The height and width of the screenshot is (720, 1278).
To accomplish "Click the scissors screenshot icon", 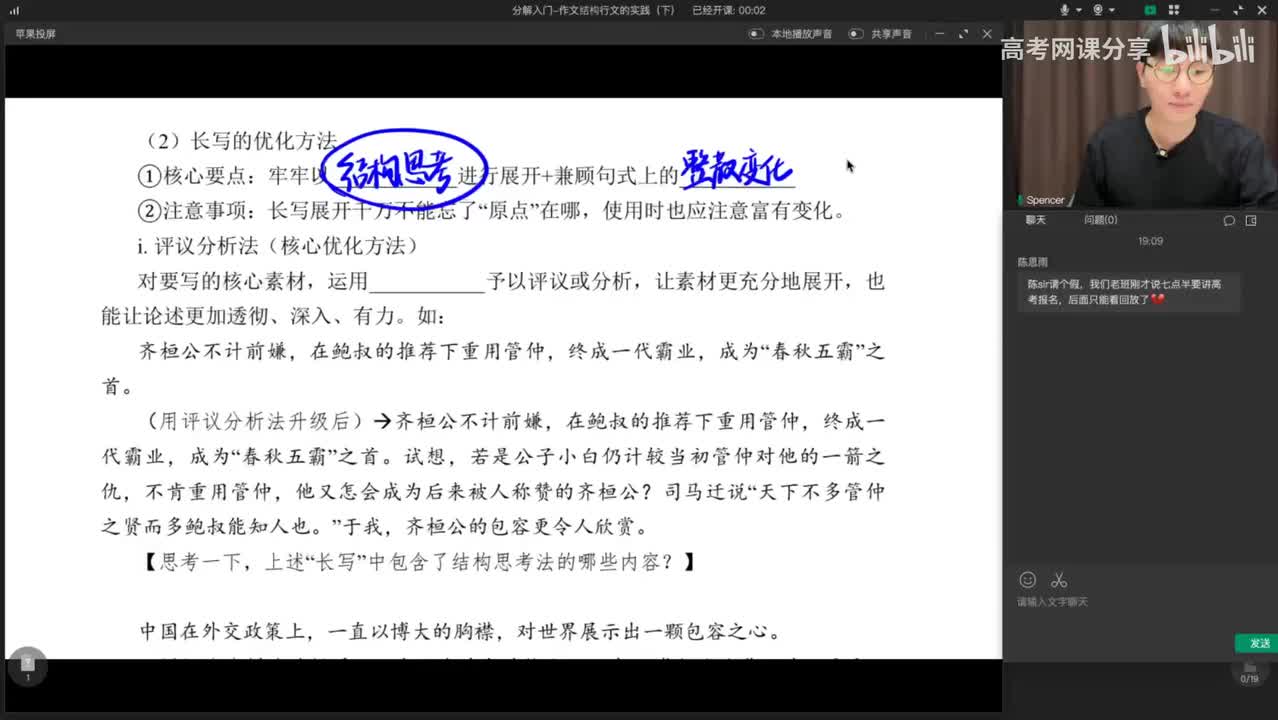I will pyautogui.click(x=1059, y=580).
